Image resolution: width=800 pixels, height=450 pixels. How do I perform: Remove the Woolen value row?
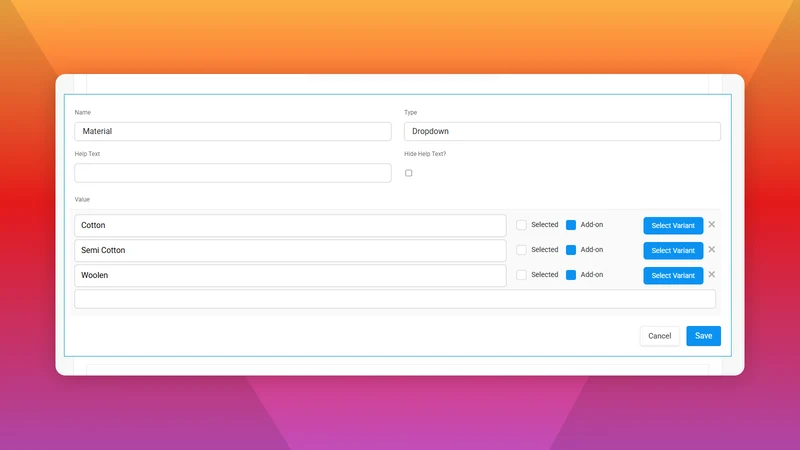(712, 274)
